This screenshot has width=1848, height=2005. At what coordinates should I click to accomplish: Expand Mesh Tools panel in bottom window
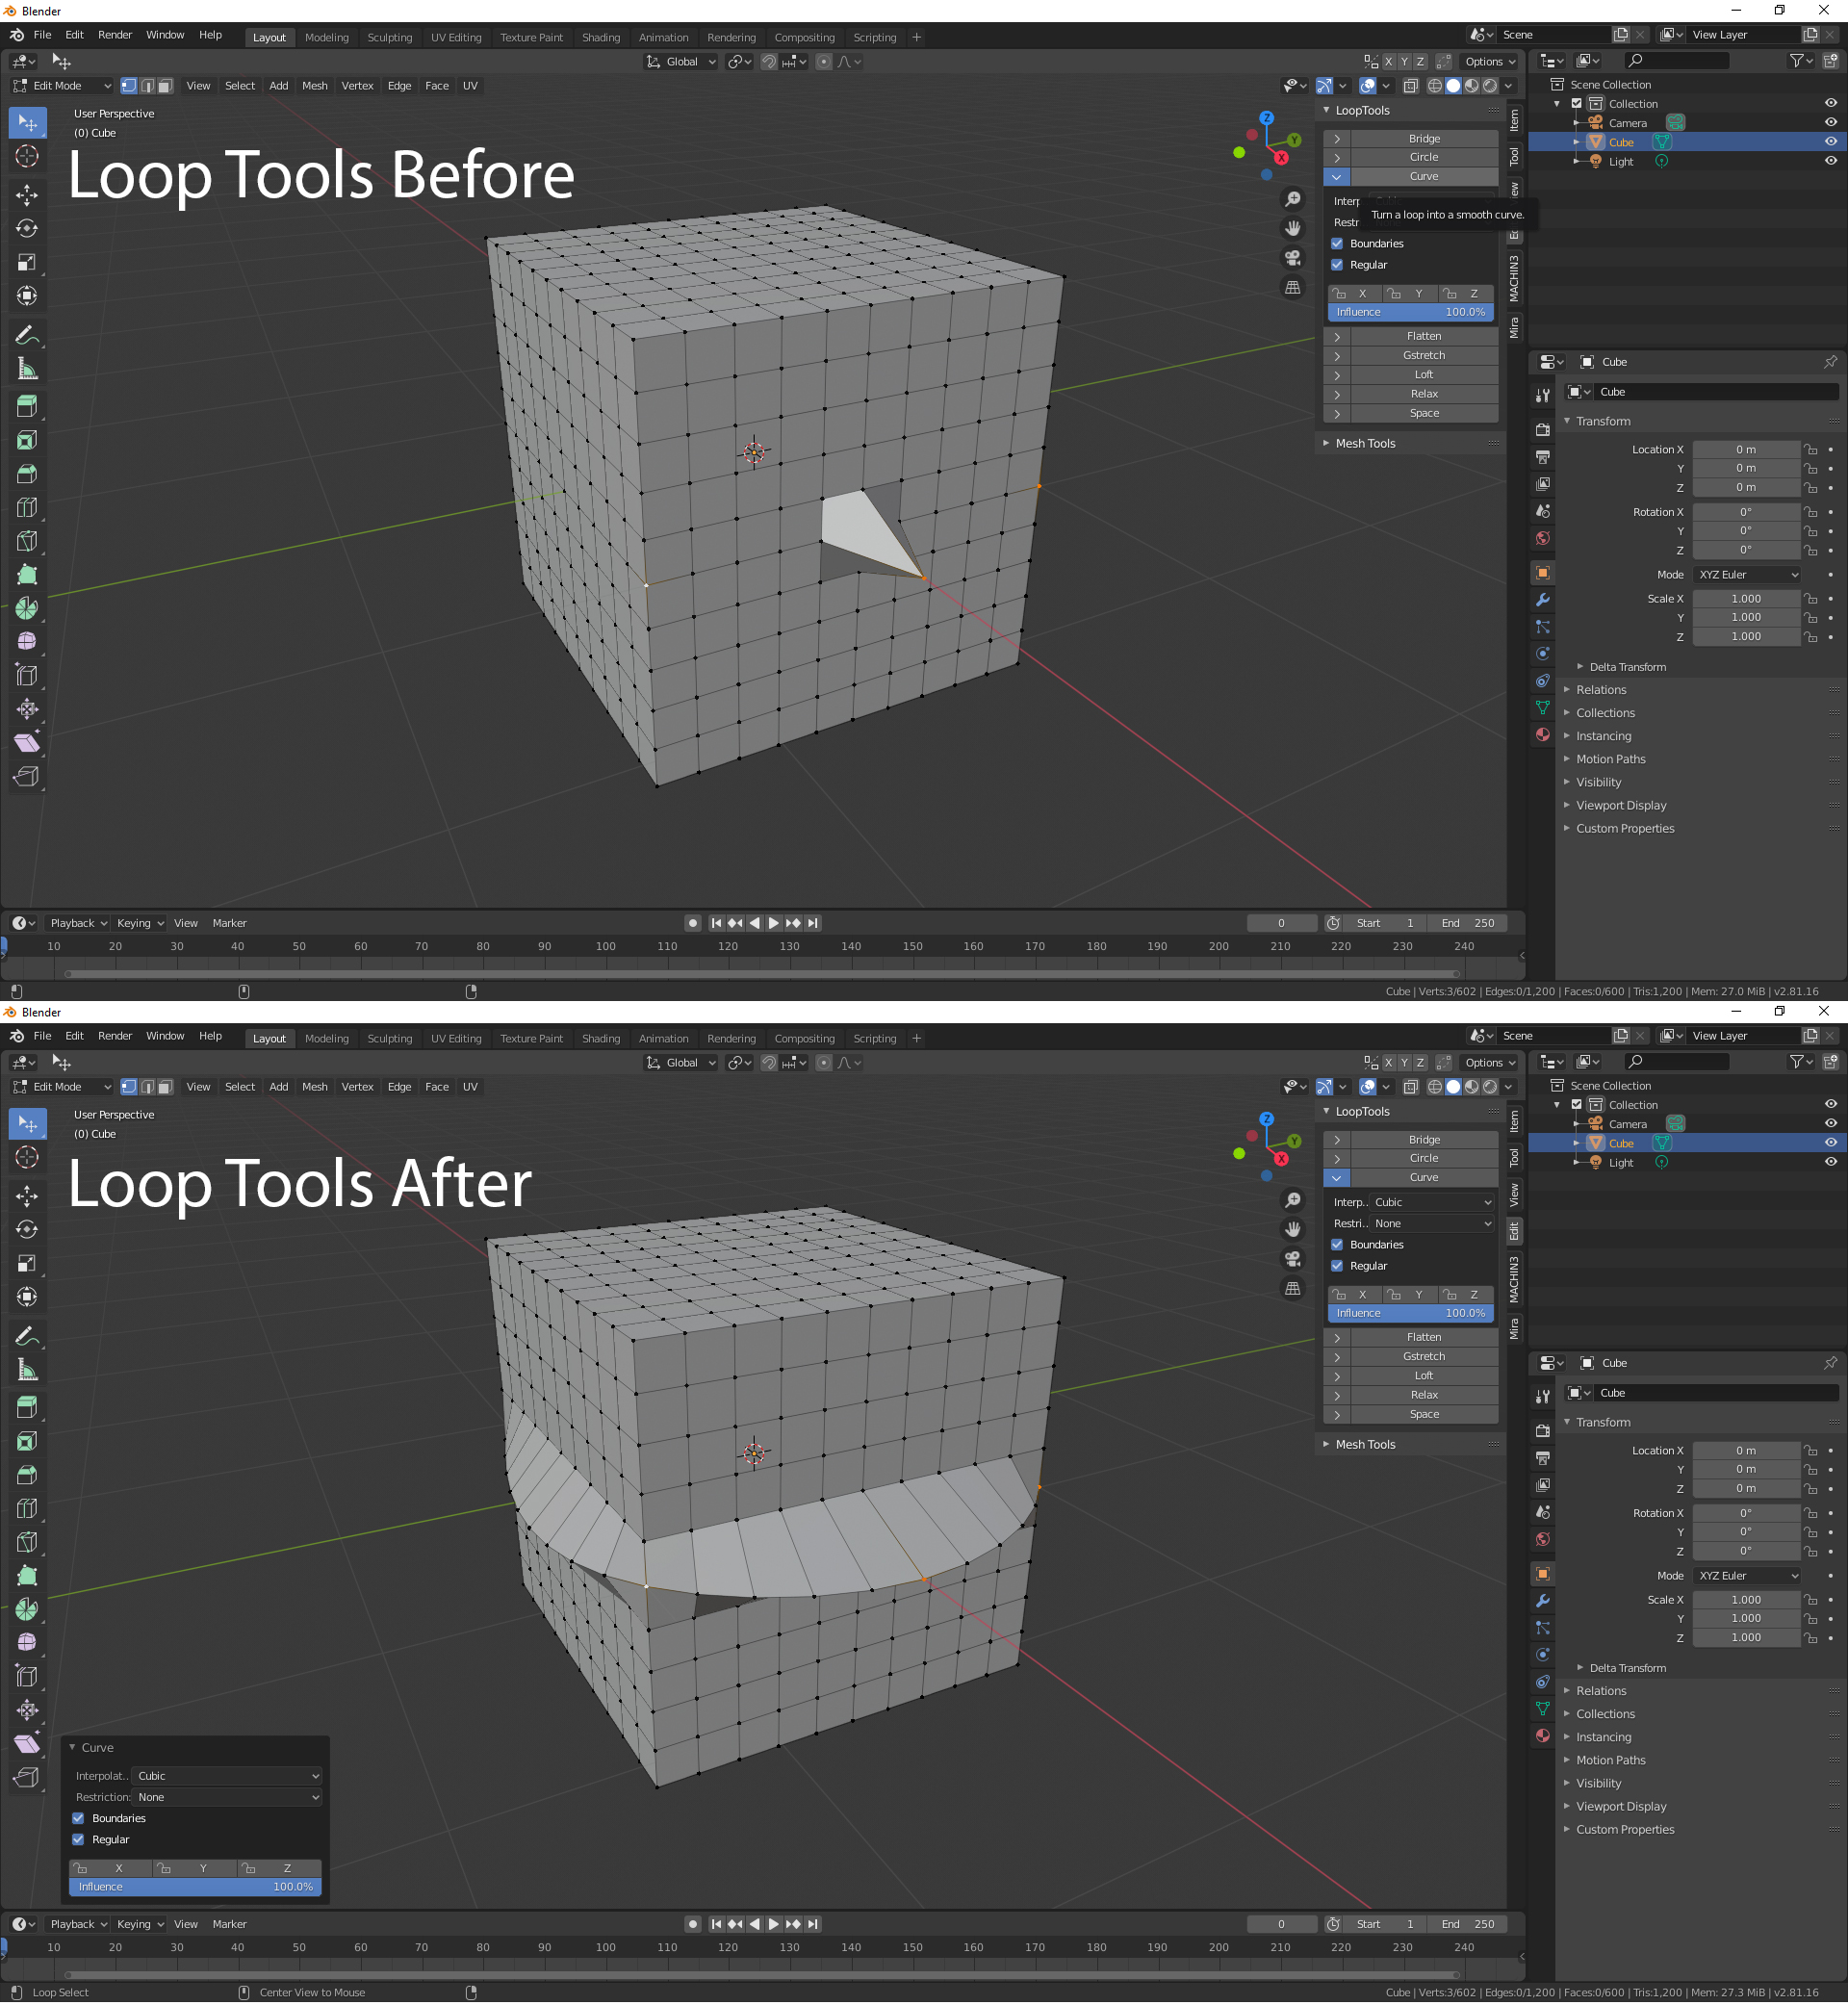(x=1365, y=1444)
